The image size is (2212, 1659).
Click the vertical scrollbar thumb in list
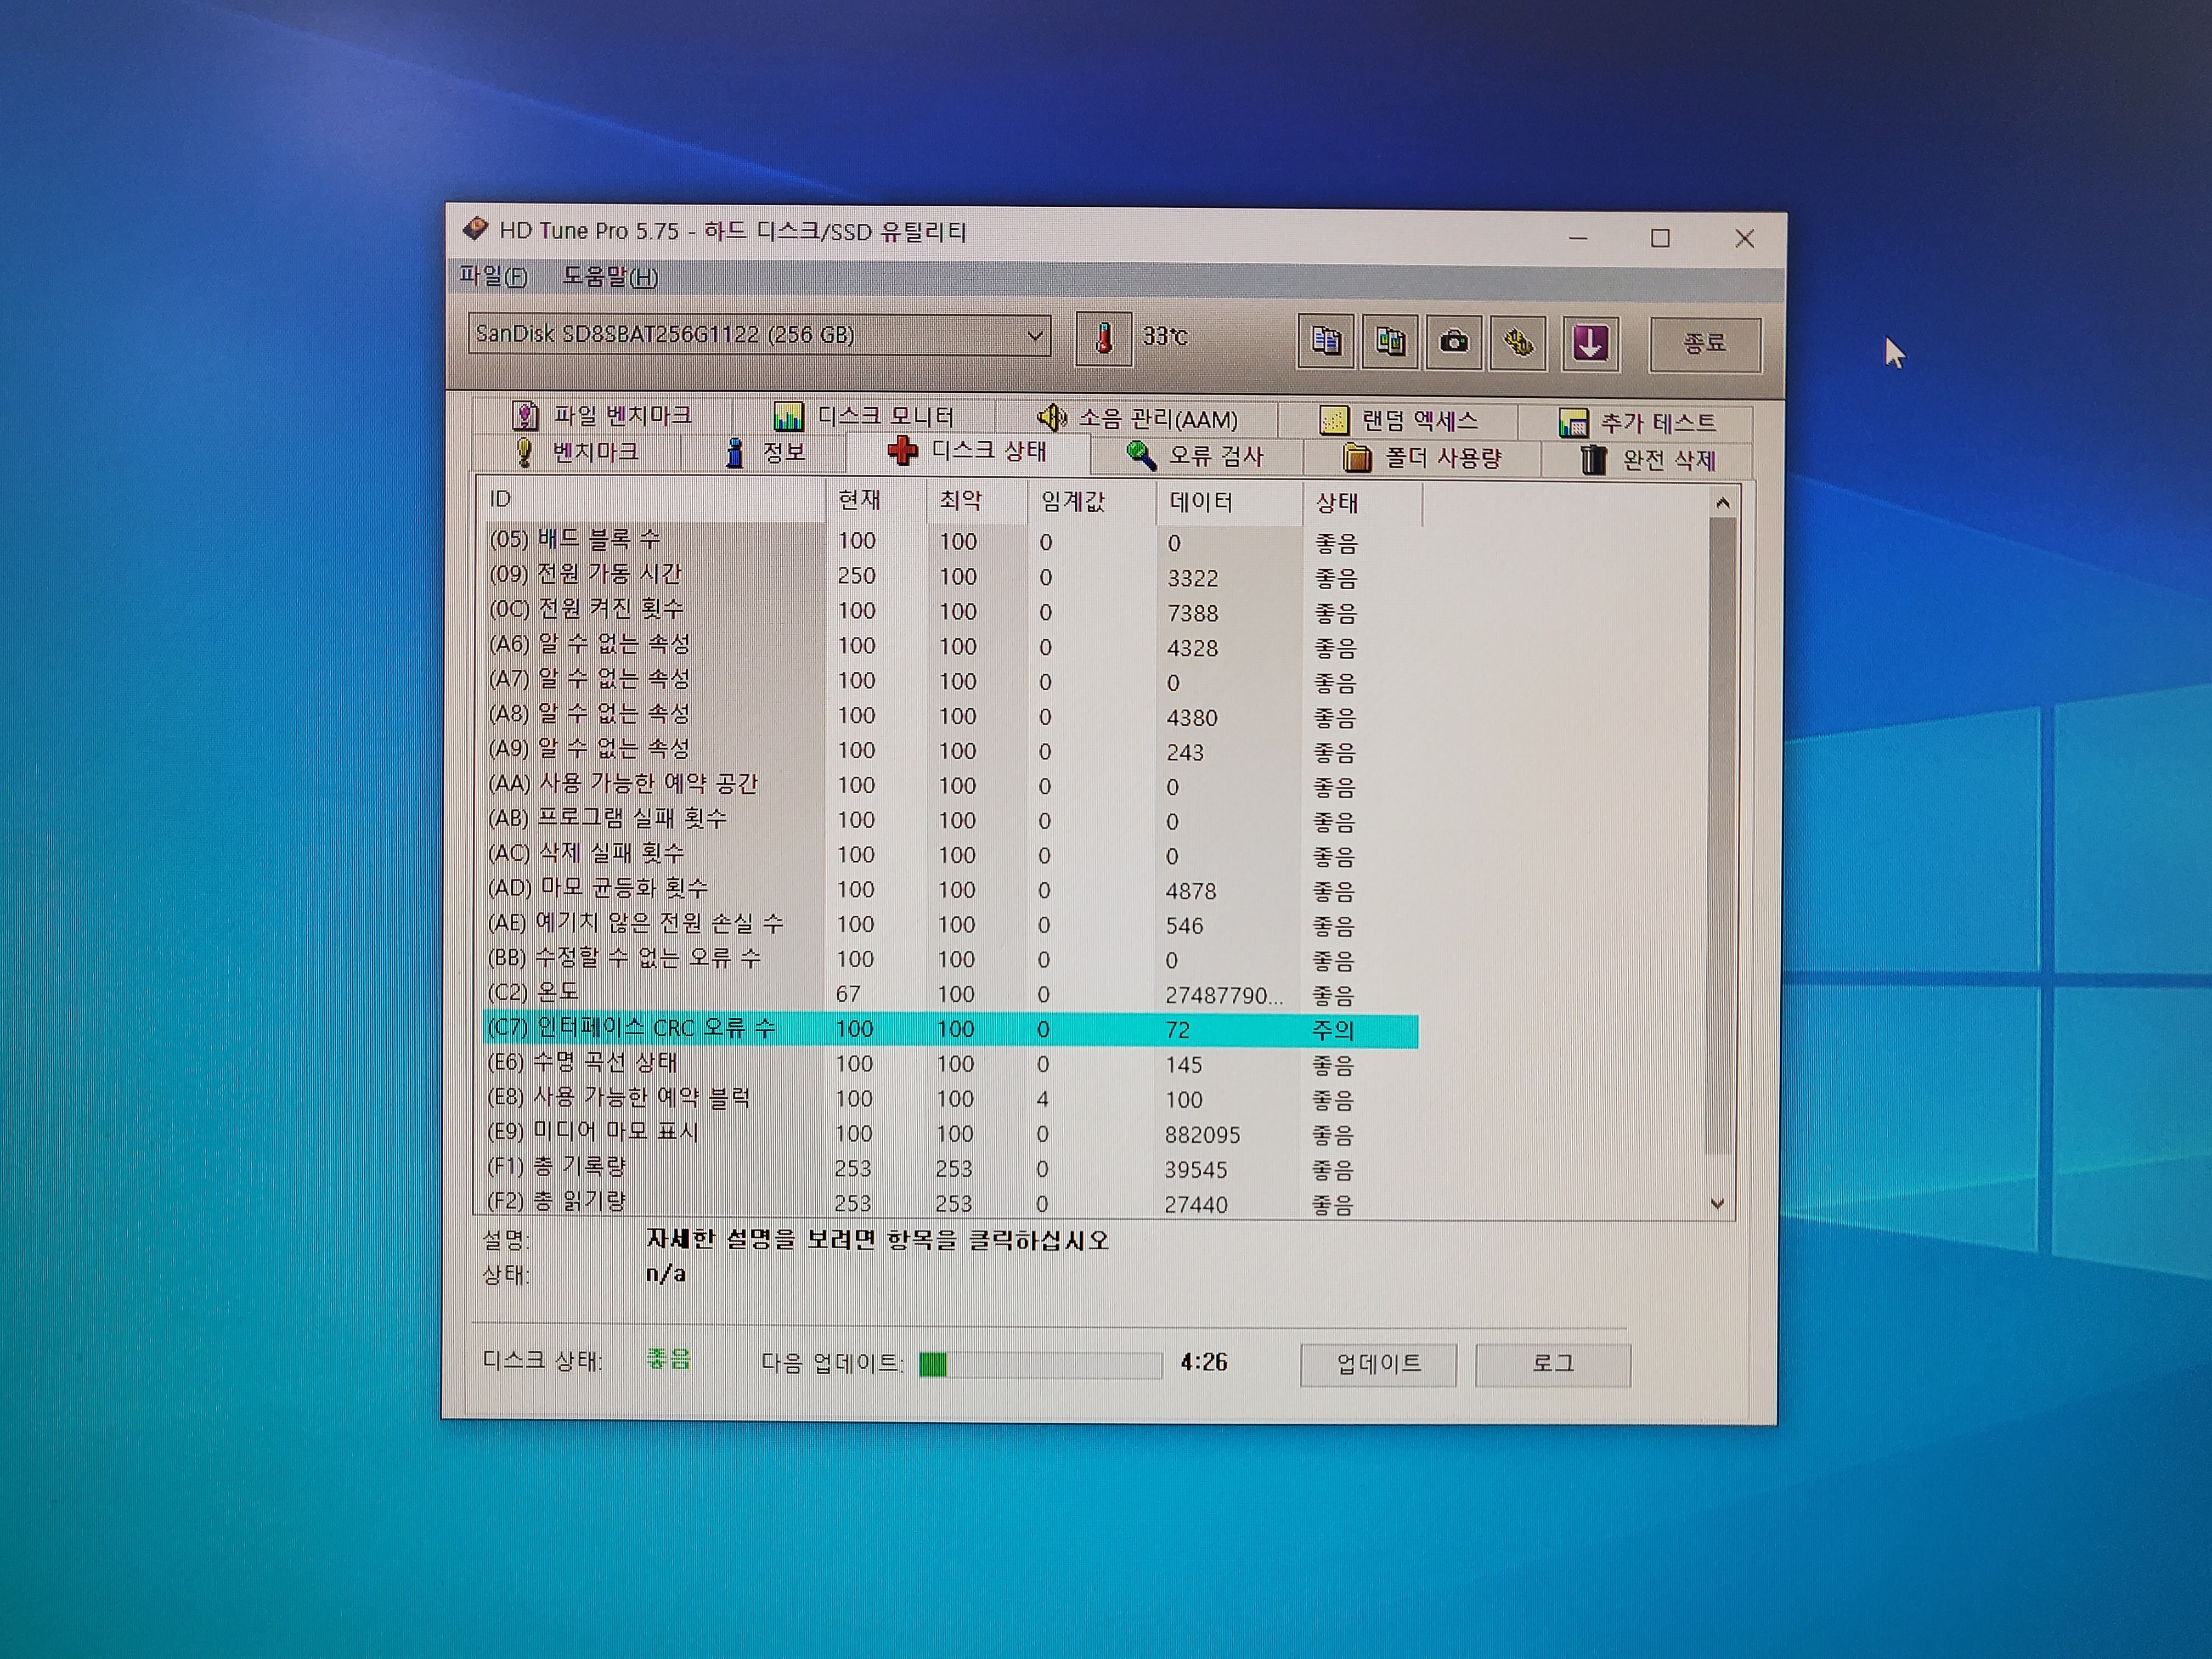tap(1720, 835)
